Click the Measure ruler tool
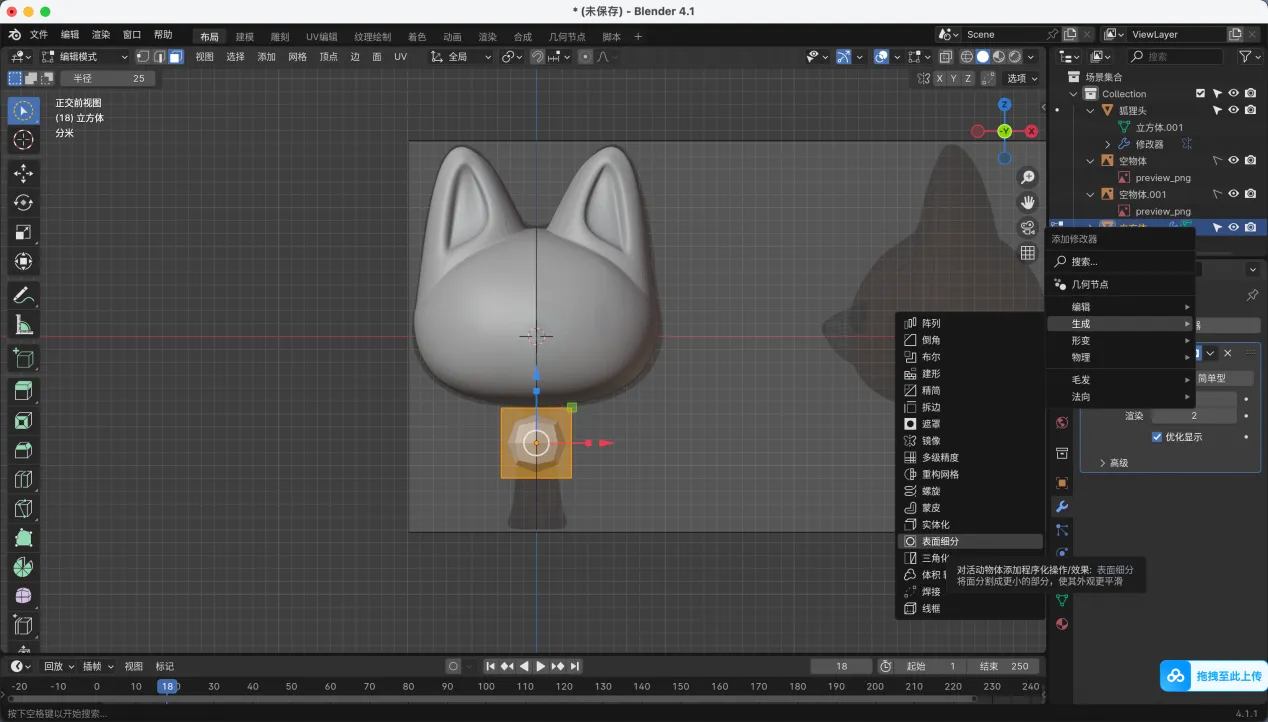The width and height of the screenshot is (1268, 722). click(x=23, y=325)
